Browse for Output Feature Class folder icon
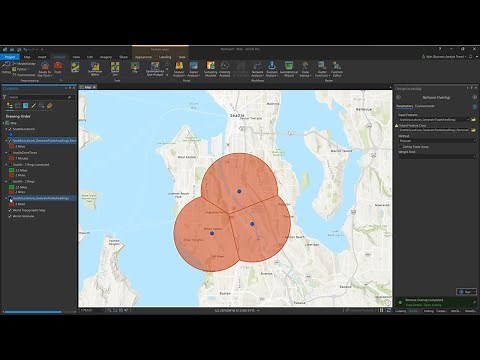 pyautogui.click(x=473, y=130)
